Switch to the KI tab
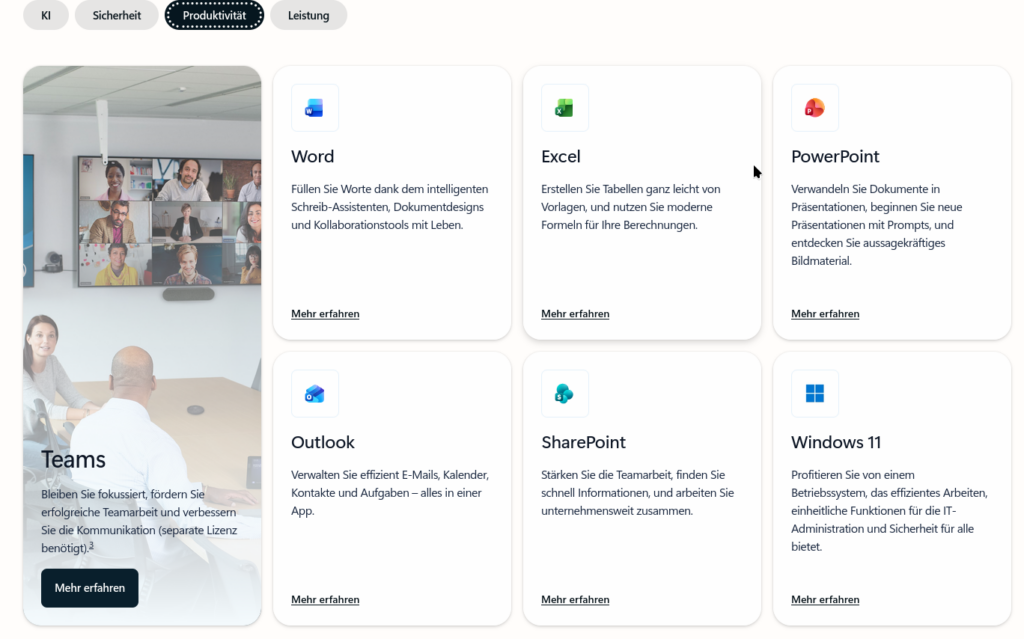The height and width of the screenshot is (639, 1024). (x=46, y=15)
